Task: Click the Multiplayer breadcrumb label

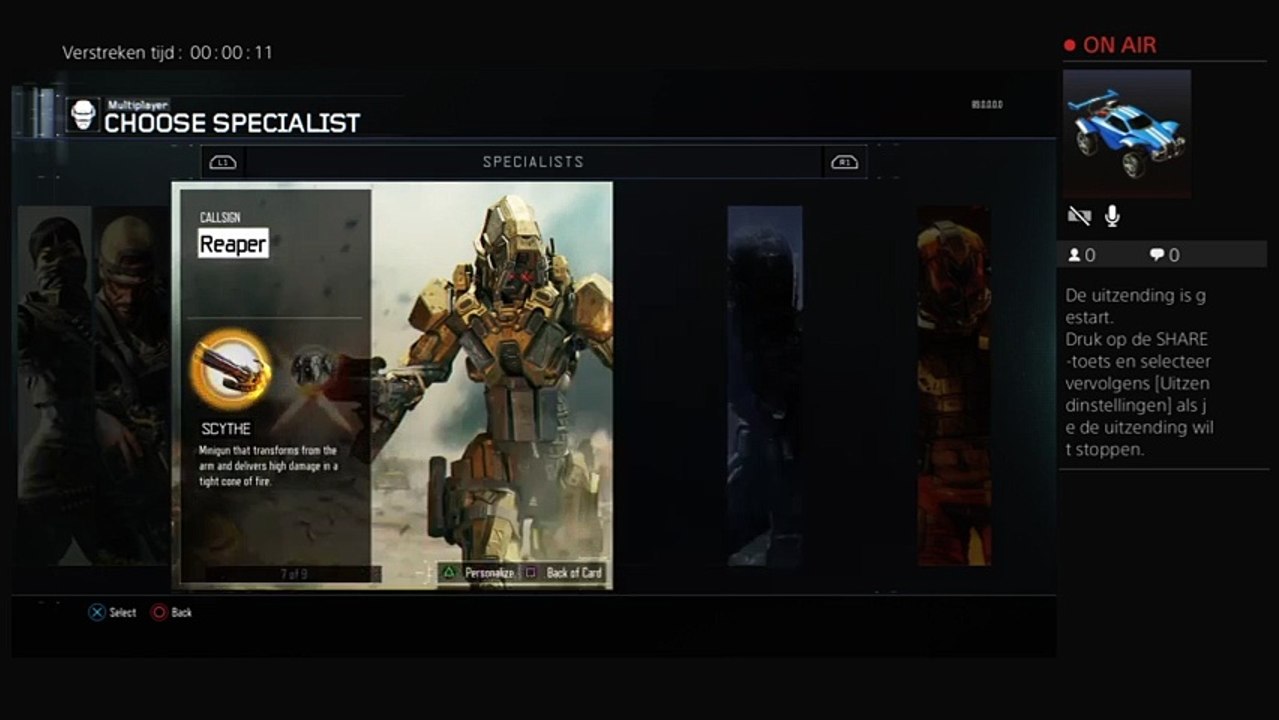Action: point(138,104)
